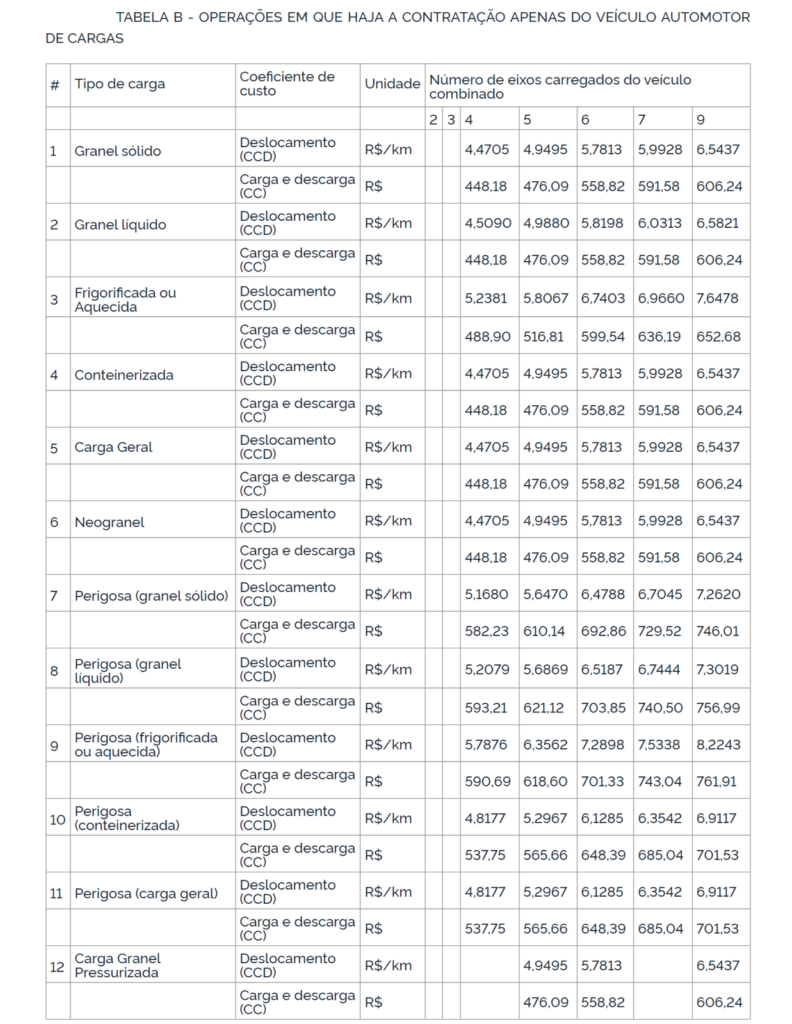Click the 652,68 load and unload value
Screen dimensions: 792x1024
pyautogui.click(x=718, y=336)
